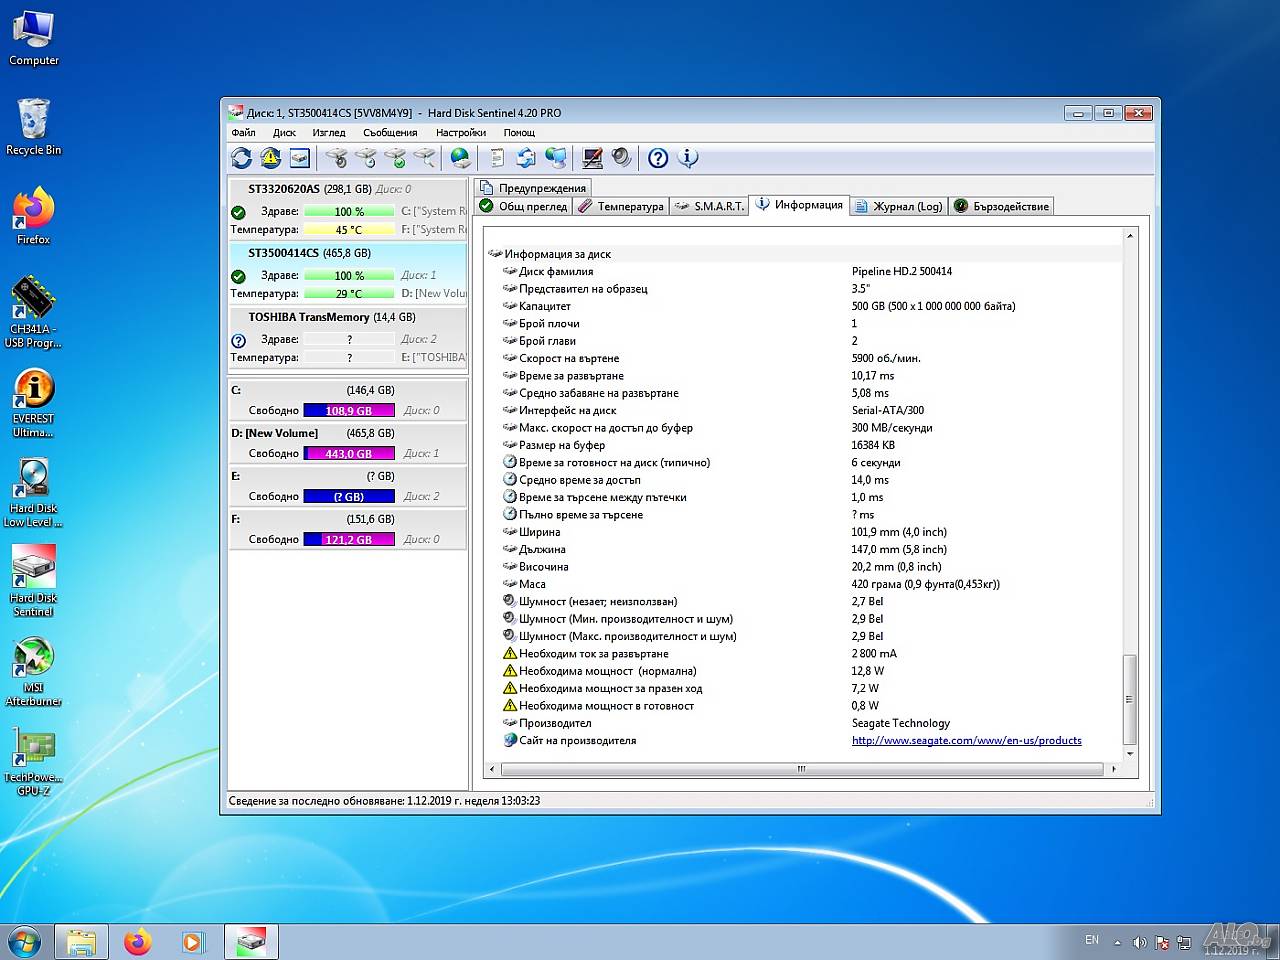1280x960 pixels.
Task: Click the 100 % health bar of ST3500414CS
Action: point(349,276)
